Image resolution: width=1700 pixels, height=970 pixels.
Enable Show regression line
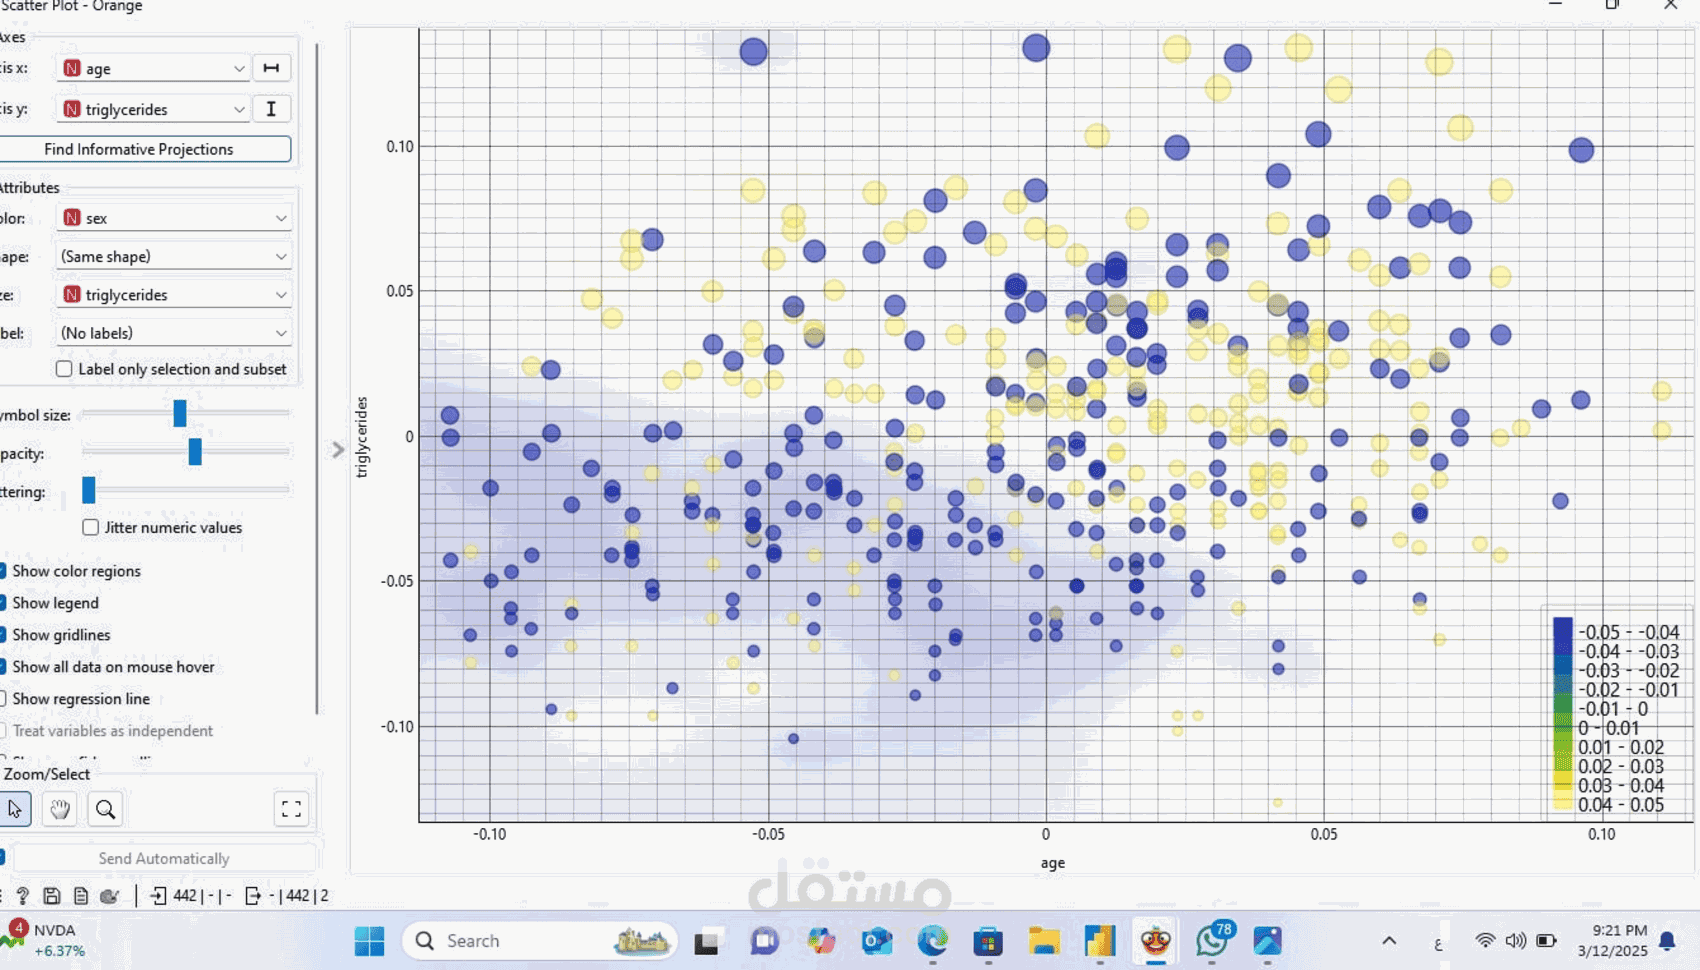point(3,699)
